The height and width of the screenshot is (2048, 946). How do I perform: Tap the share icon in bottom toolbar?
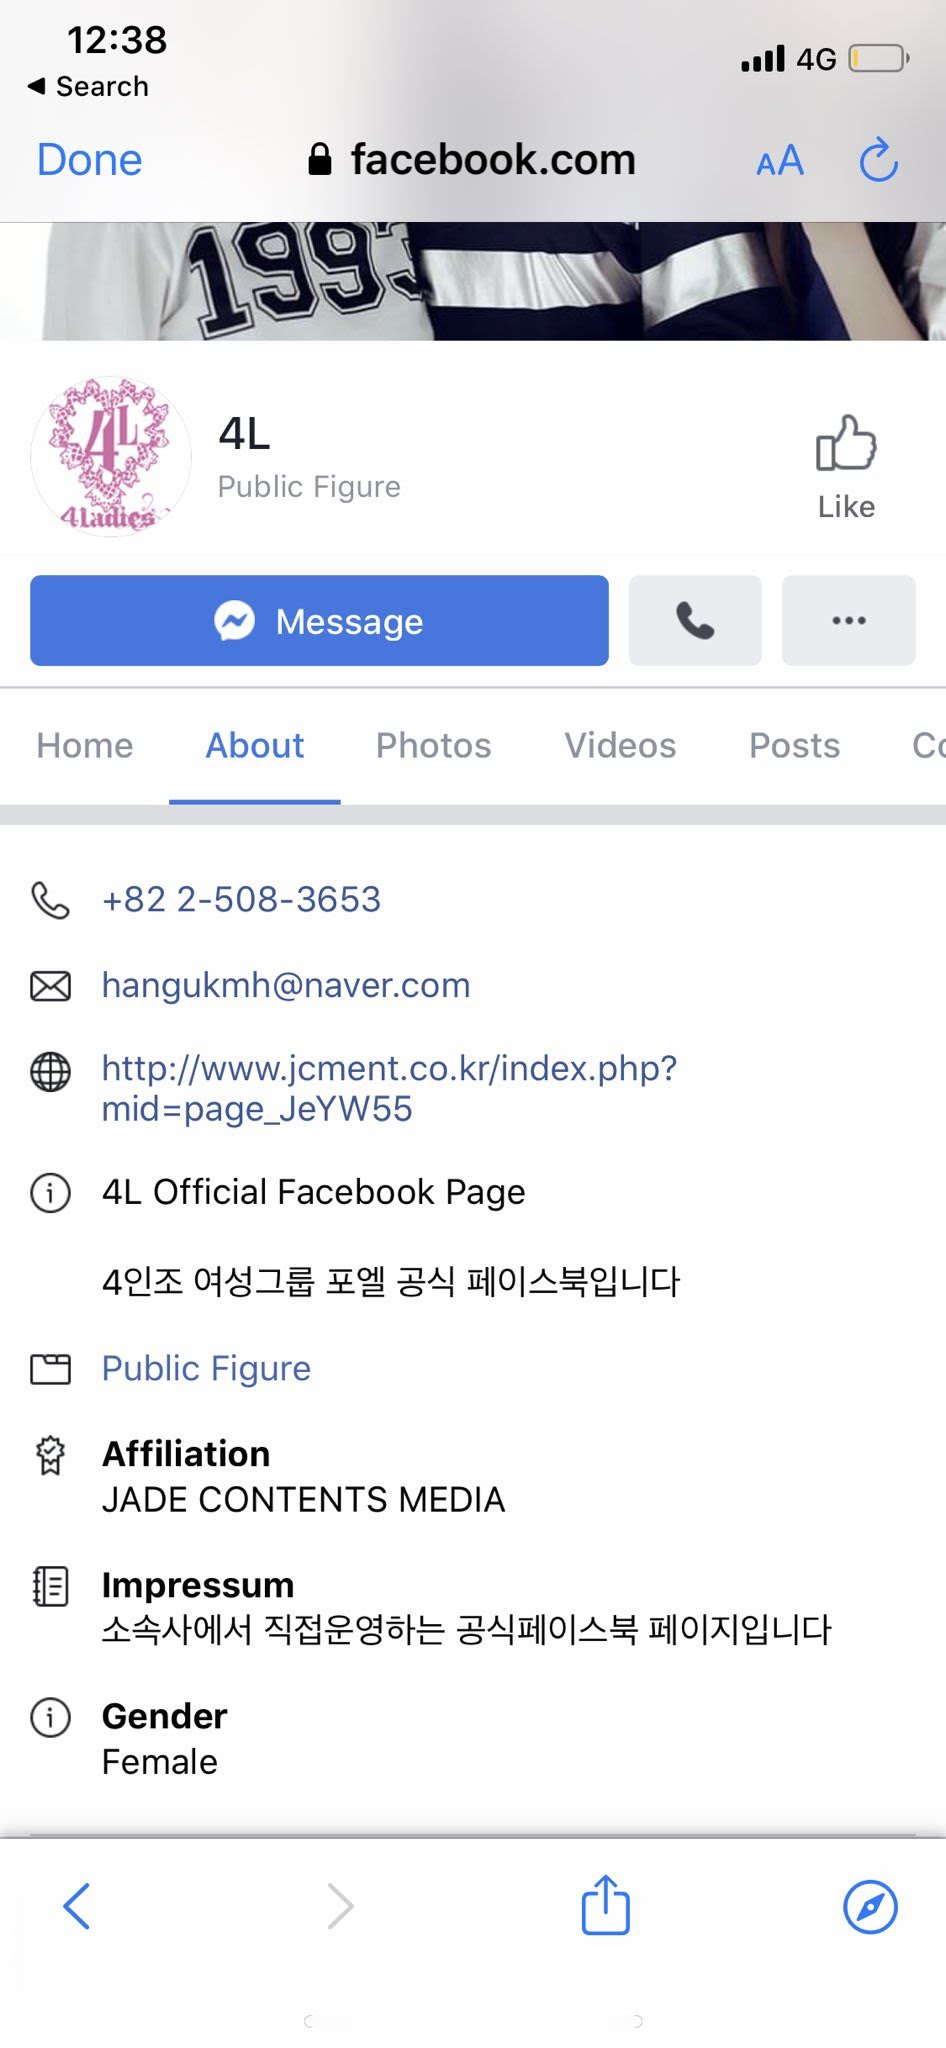click(605, 1905)
